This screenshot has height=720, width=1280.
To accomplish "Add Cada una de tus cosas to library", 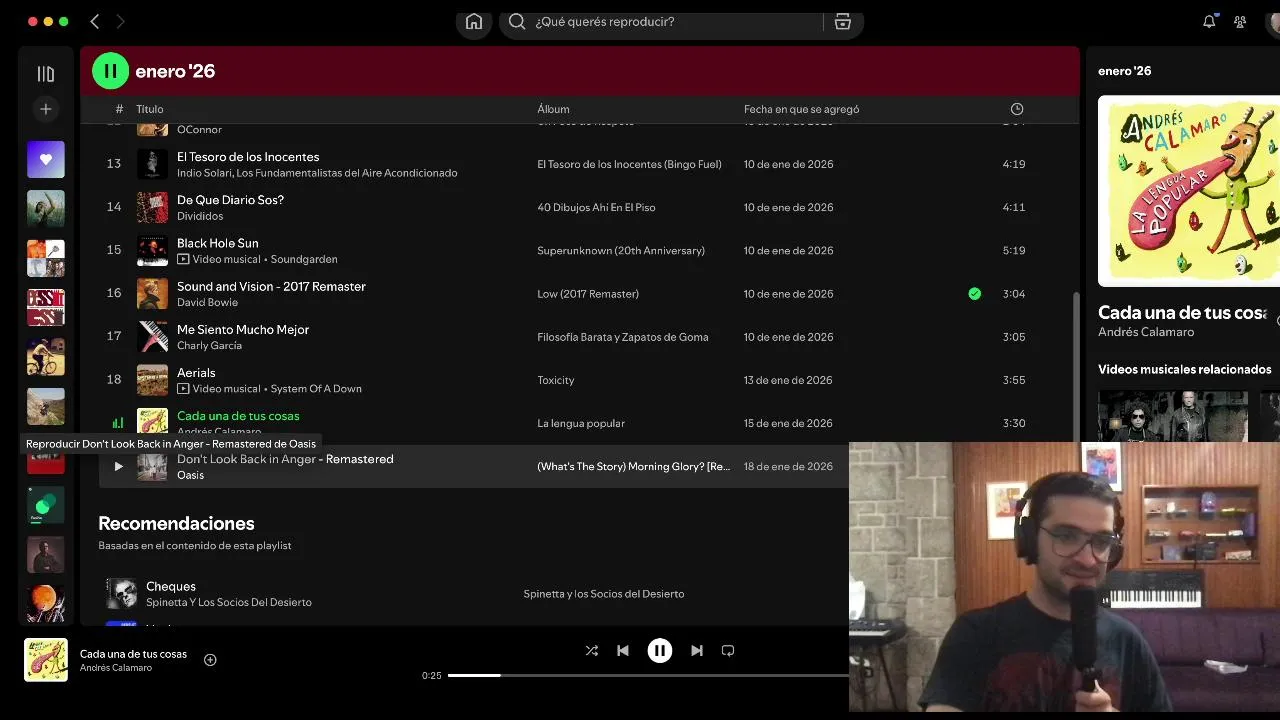I will click(x=210, y=660).
